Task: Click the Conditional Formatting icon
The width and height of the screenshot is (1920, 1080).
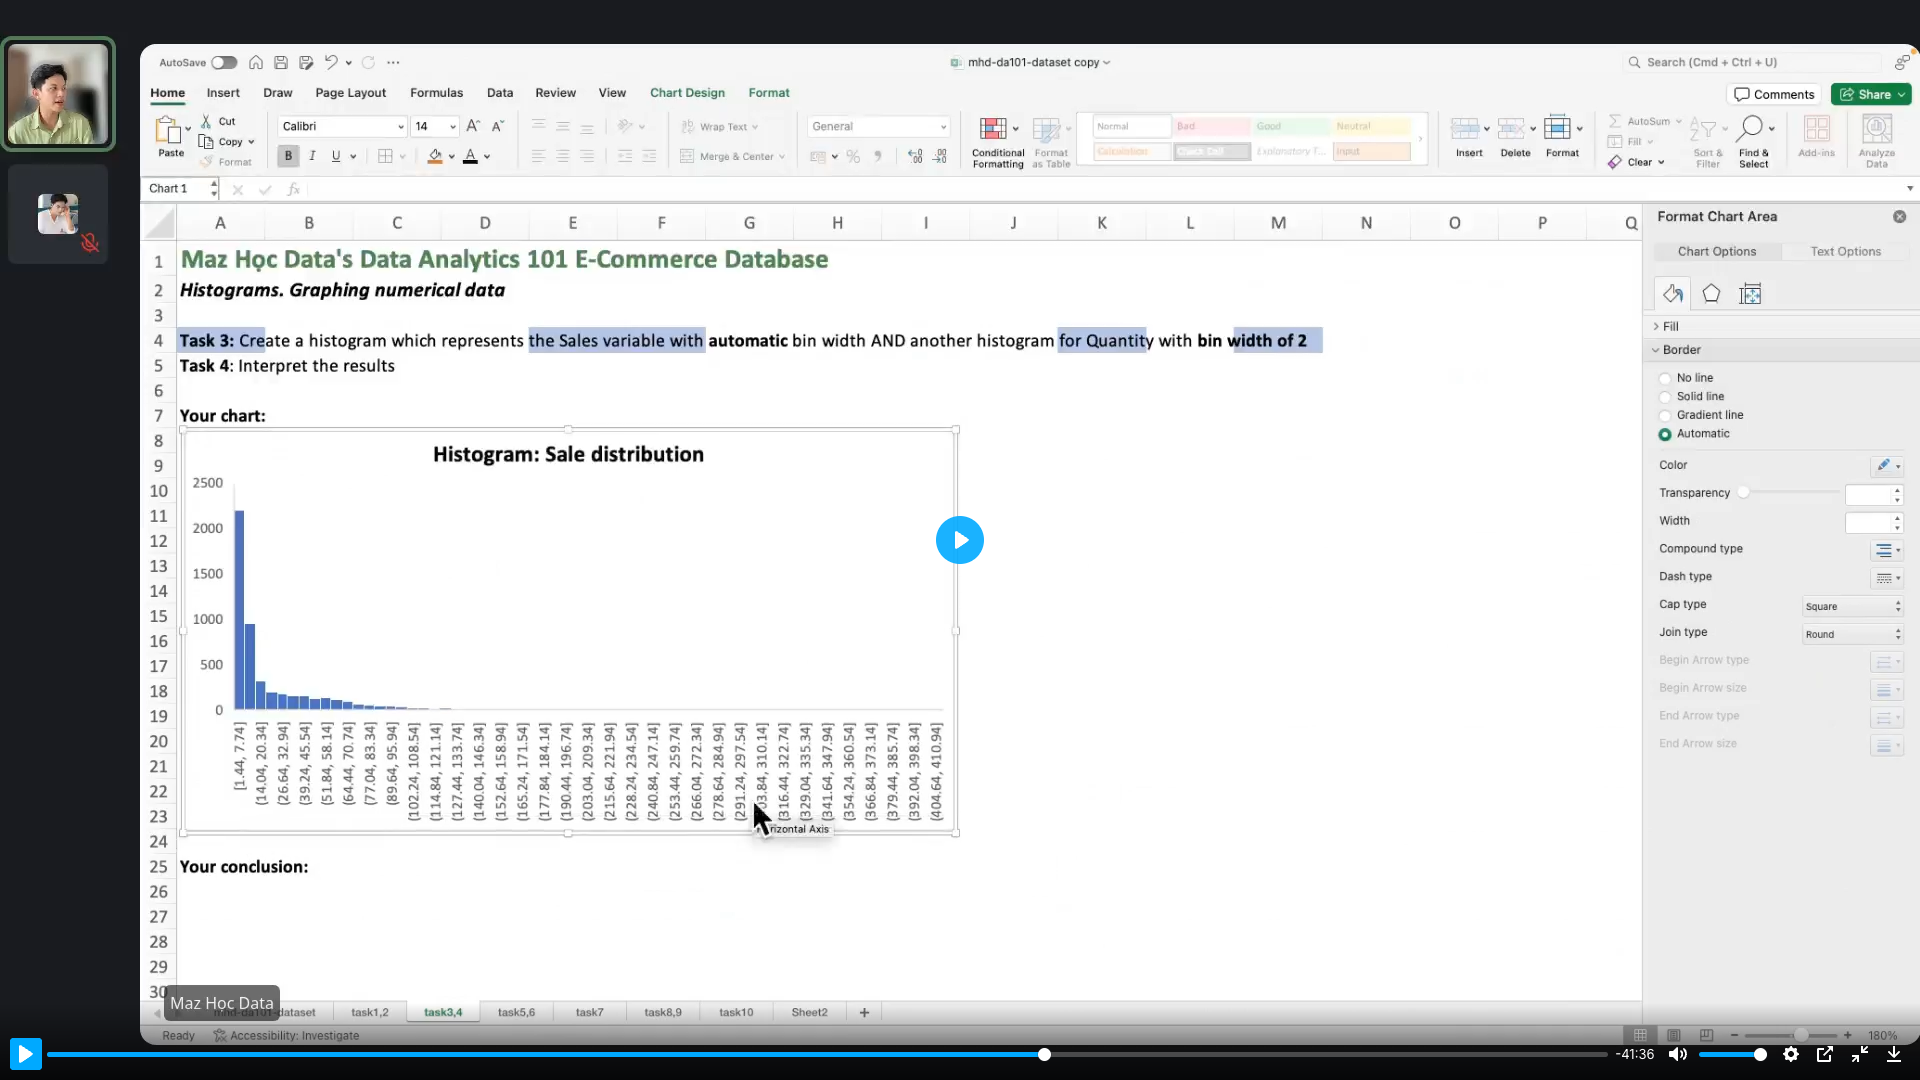Action: [993, 129]
